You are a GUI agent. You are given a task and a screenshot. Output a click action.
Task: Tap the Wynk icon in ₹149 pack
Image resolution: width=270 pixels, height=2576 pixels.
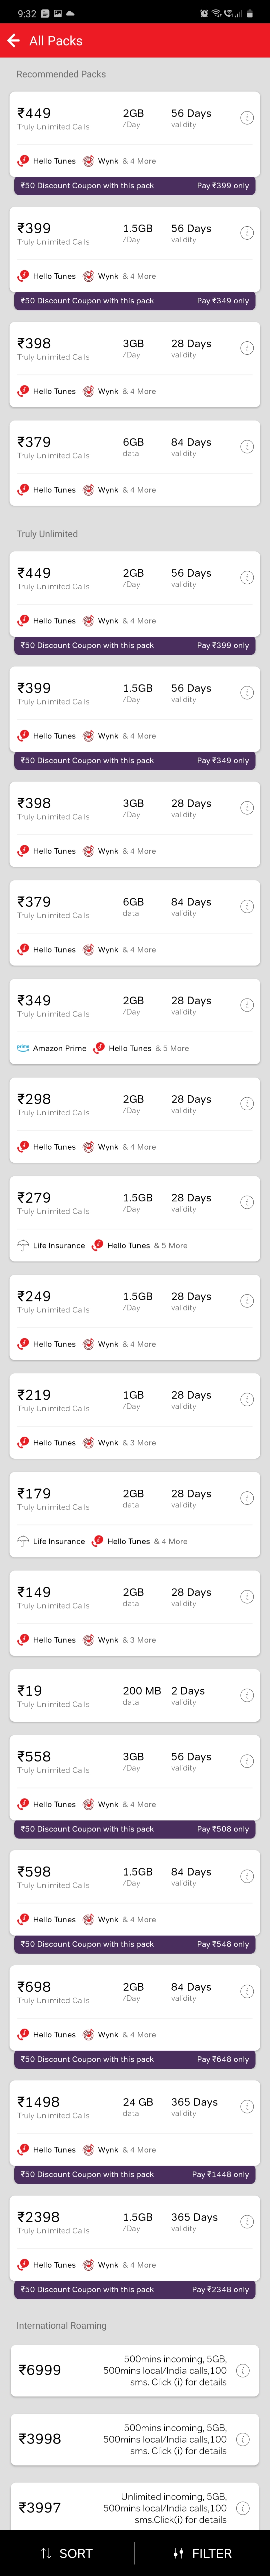click(88, 1640)
